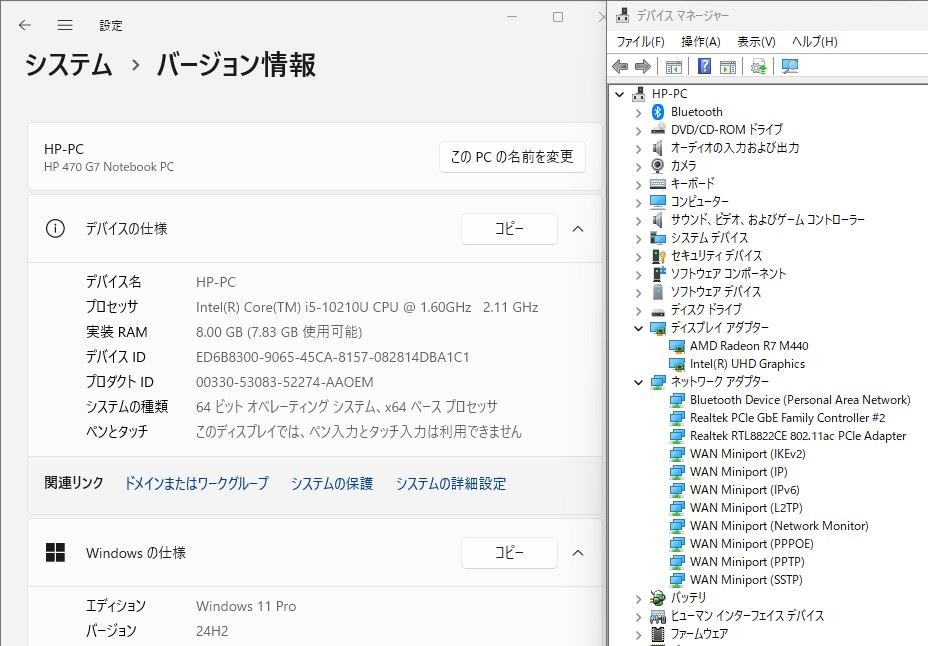Screen dimensions: 928x646
Task: Select Intel(R) UHD Graphics adapter
Action: 747,364
